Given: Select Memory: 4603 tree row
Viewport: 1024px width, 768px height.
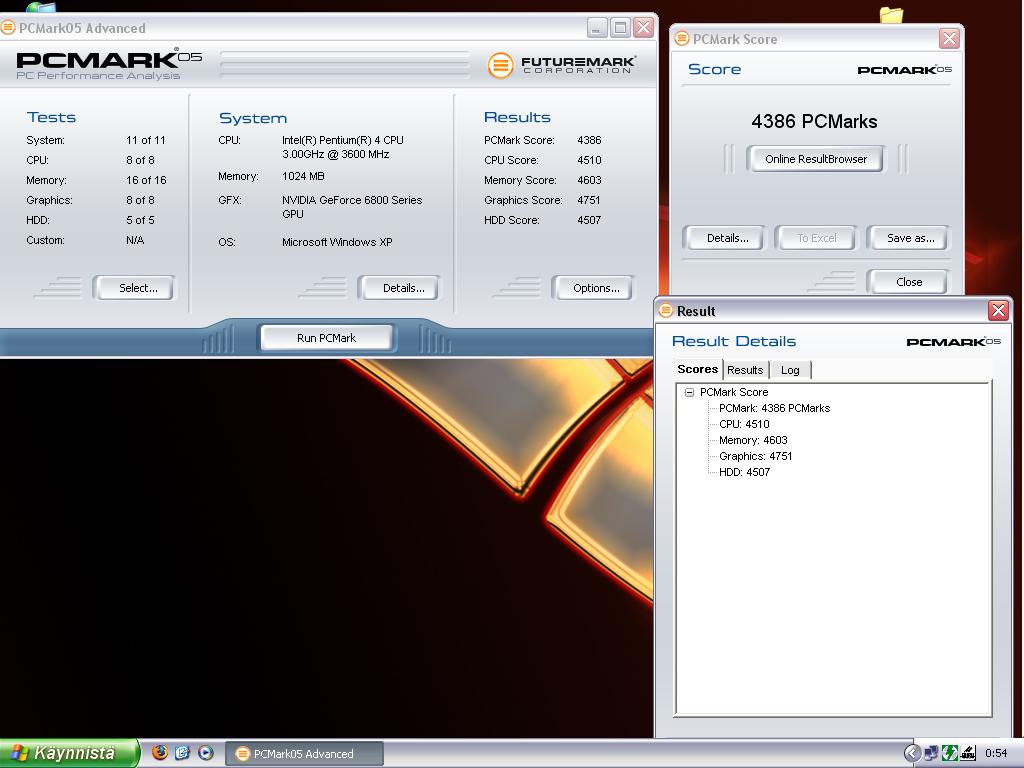Looking at the screenshot, I should (753, 440).
